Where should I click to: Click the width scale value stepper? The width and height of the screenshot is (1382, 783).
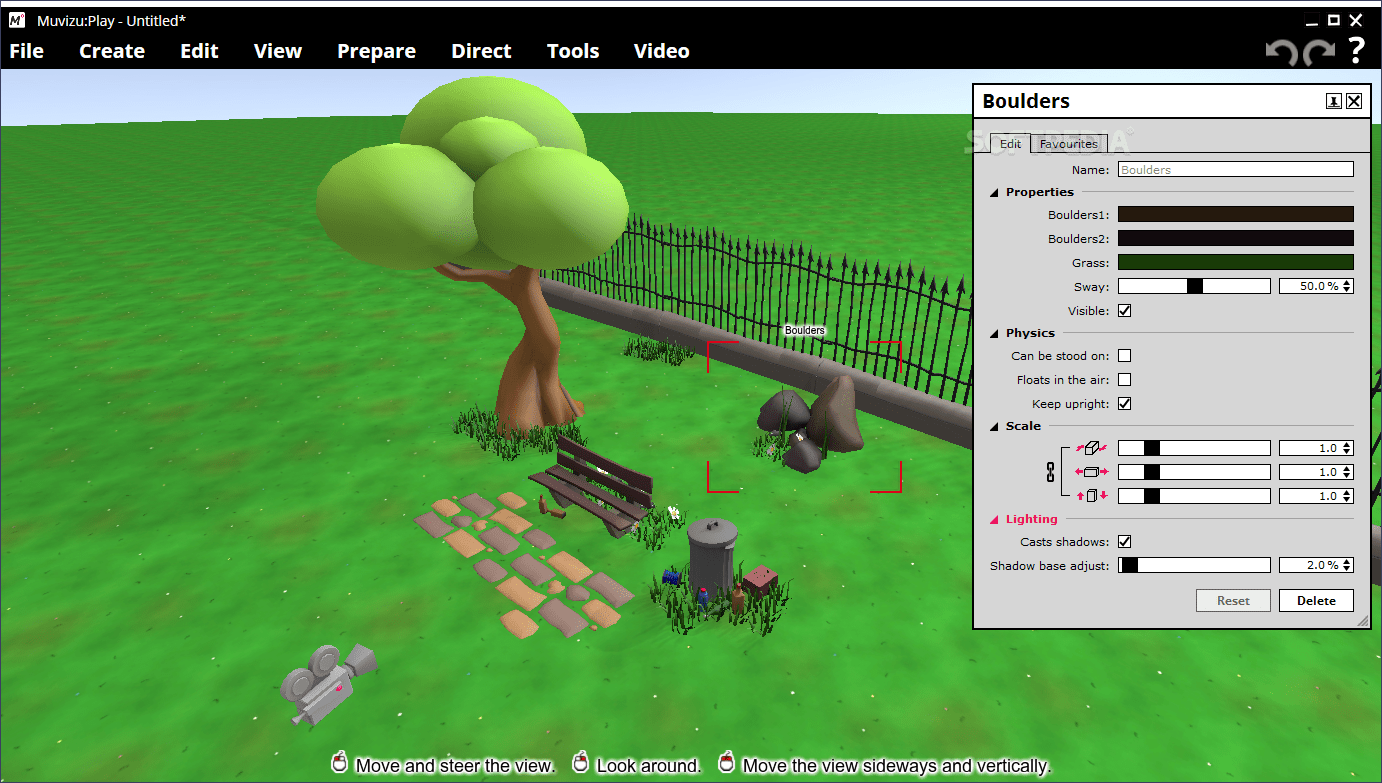click(x=1347, y=472)
